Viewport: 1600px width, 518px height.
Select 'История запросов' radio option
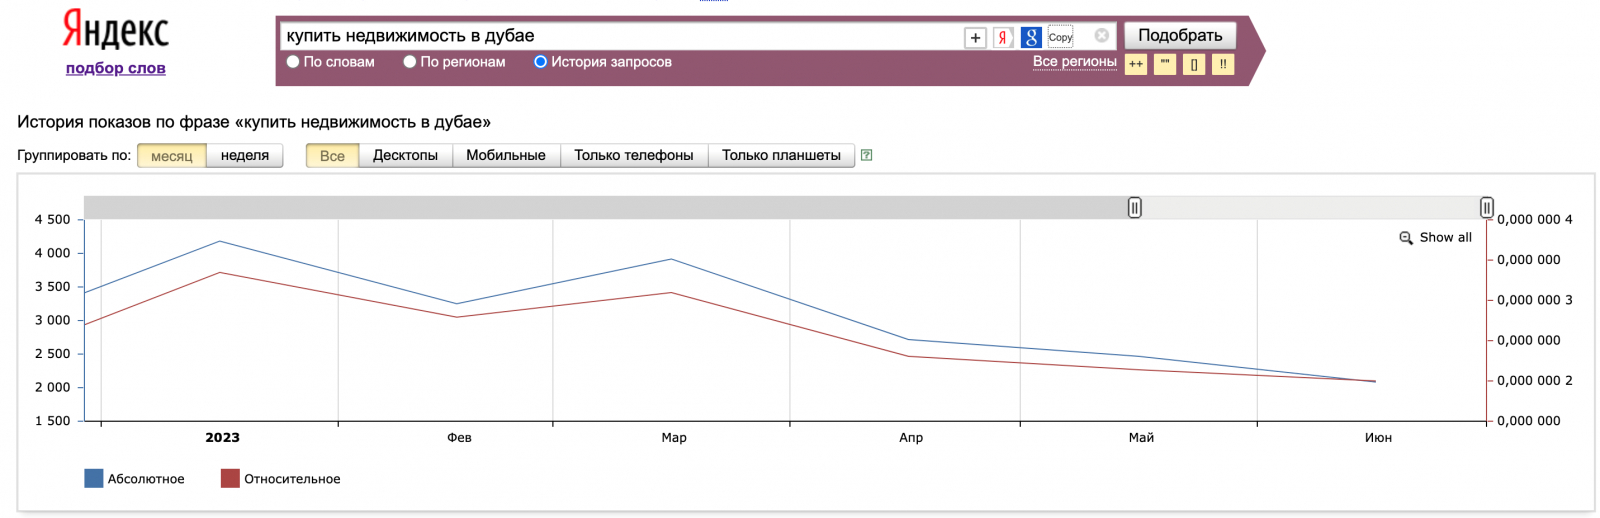(x=540, y=62)
